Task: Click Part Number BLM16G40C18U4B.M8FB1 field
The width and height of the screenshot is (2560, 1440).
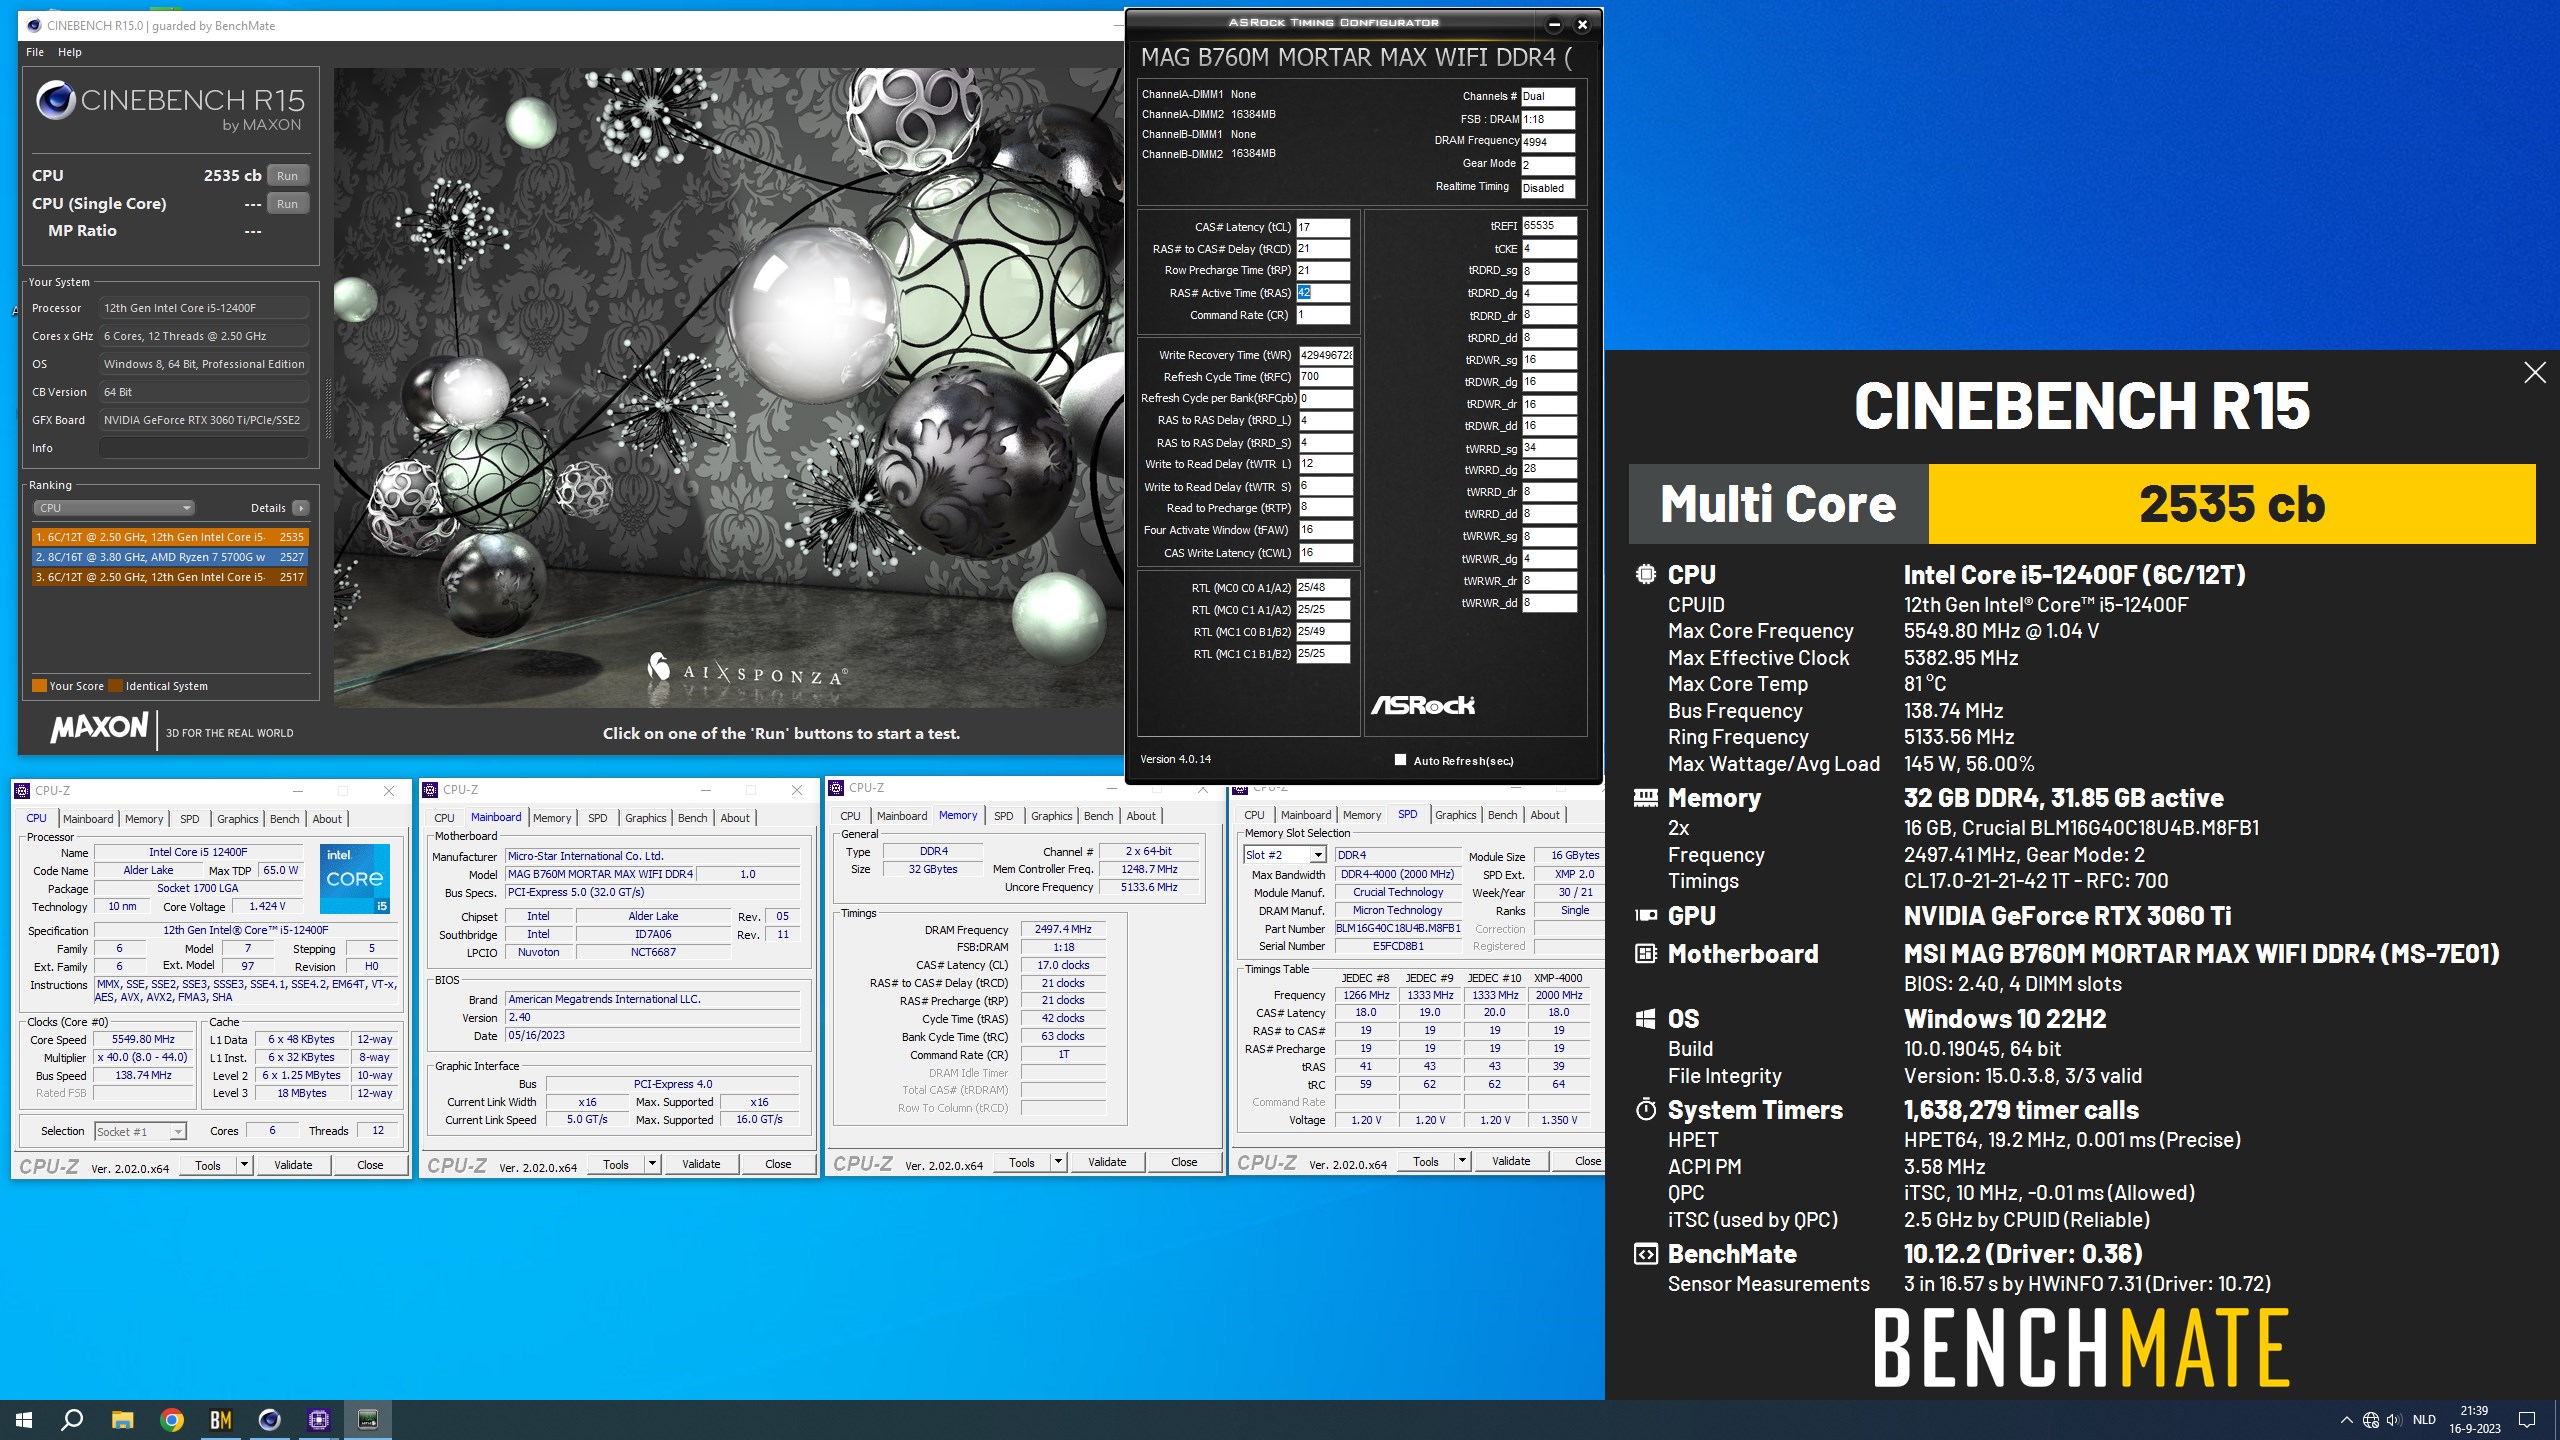Action: click(1398, 928)
